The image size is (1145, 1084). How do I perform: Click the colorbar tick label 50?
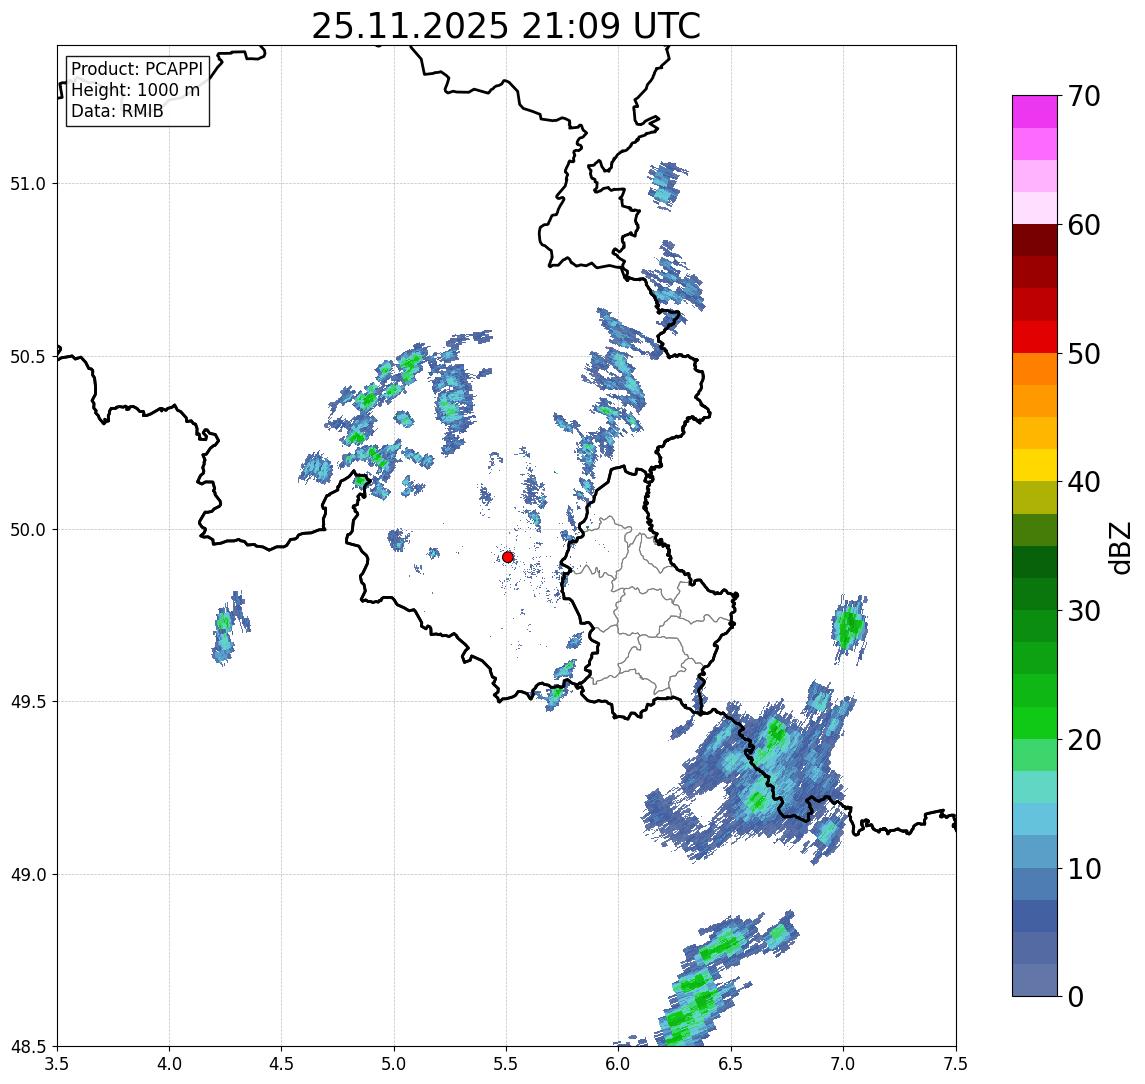pos(1083,354)
